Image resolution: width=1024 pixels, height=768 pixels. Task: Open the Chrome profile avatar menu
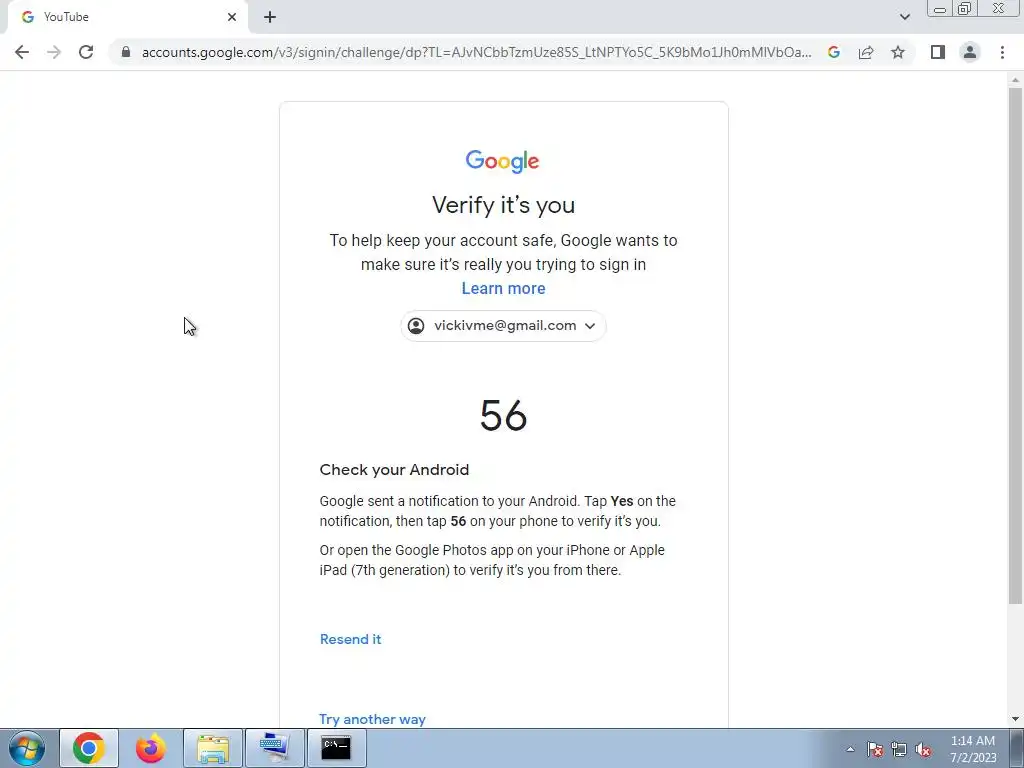click(x=970, y=52)
